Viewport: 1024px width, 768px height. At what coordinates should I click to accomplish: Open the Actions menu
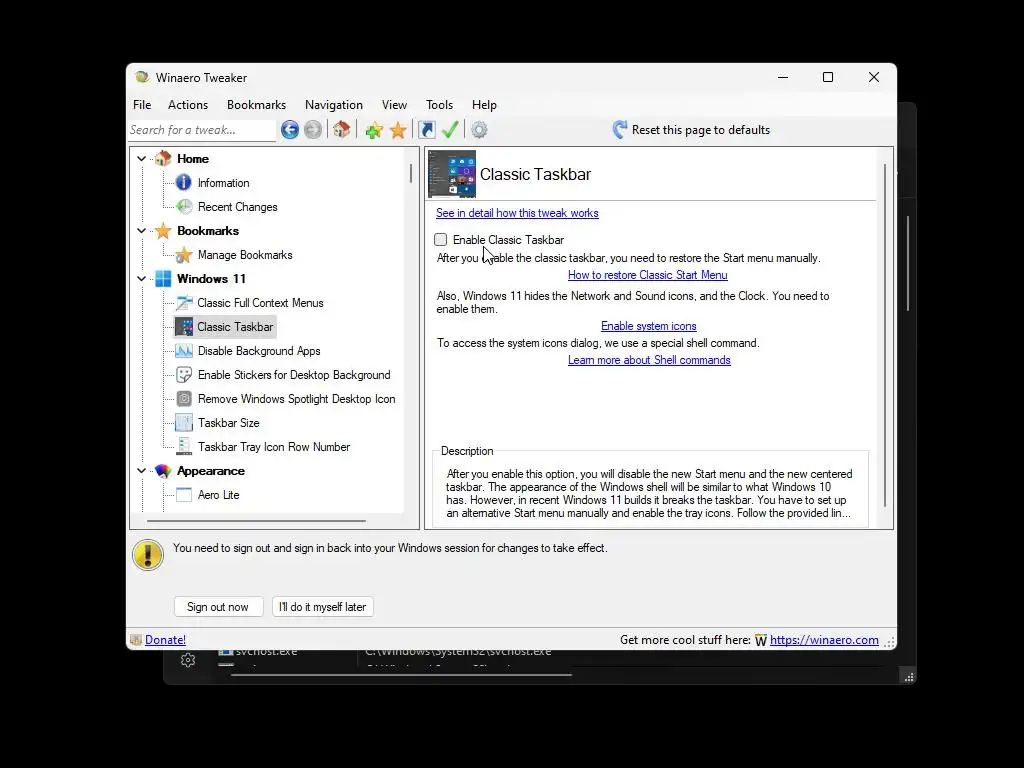(x=187, y=104)
